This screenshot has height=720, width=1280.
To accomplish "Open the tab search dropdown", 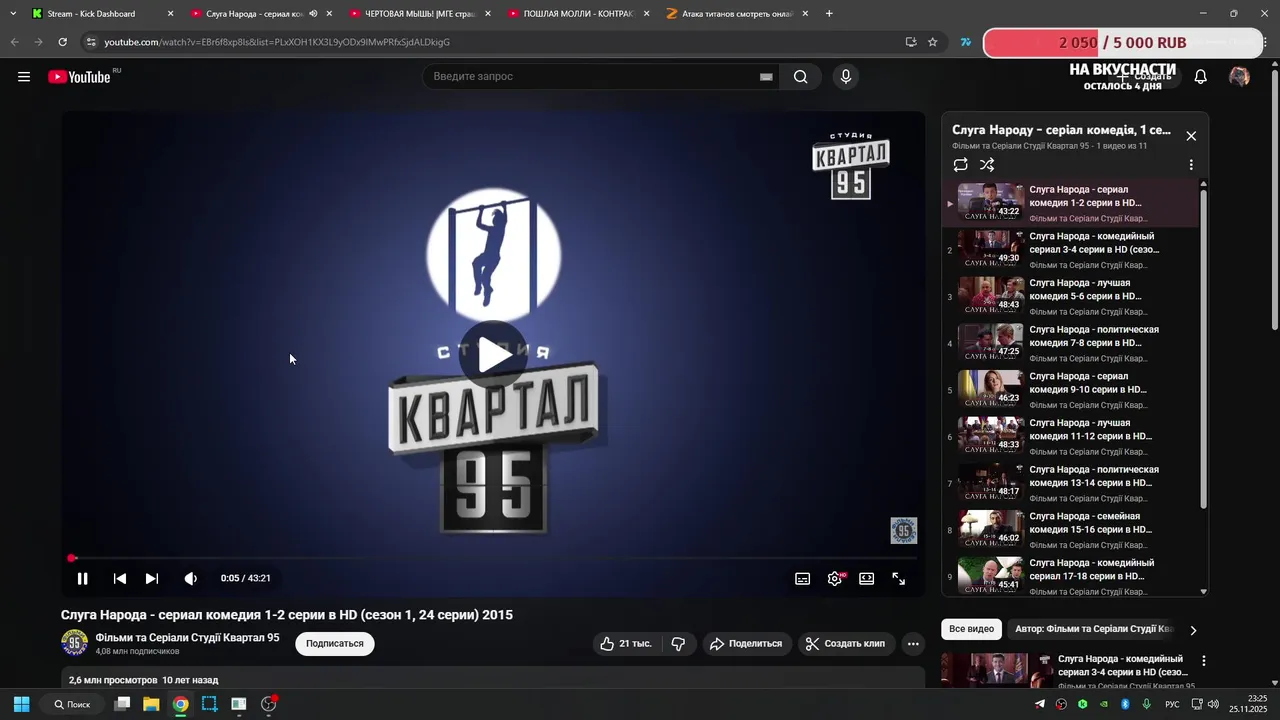I will 13,14.
